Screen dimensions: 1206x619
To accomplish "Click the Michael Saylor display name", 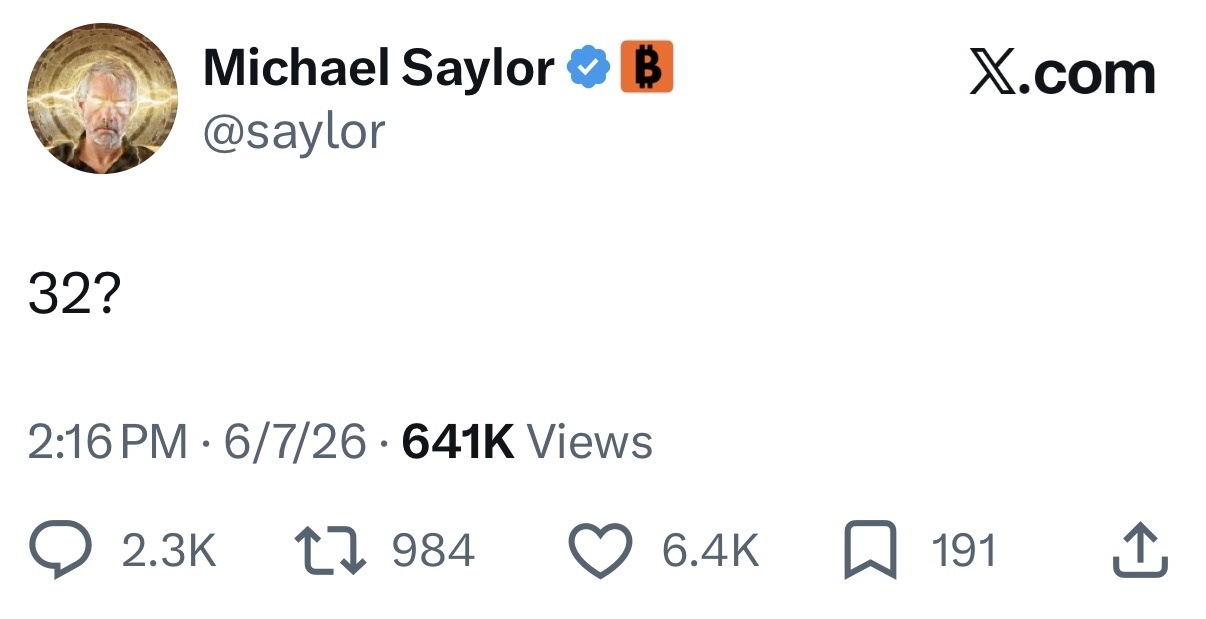I will click(379, 68).
